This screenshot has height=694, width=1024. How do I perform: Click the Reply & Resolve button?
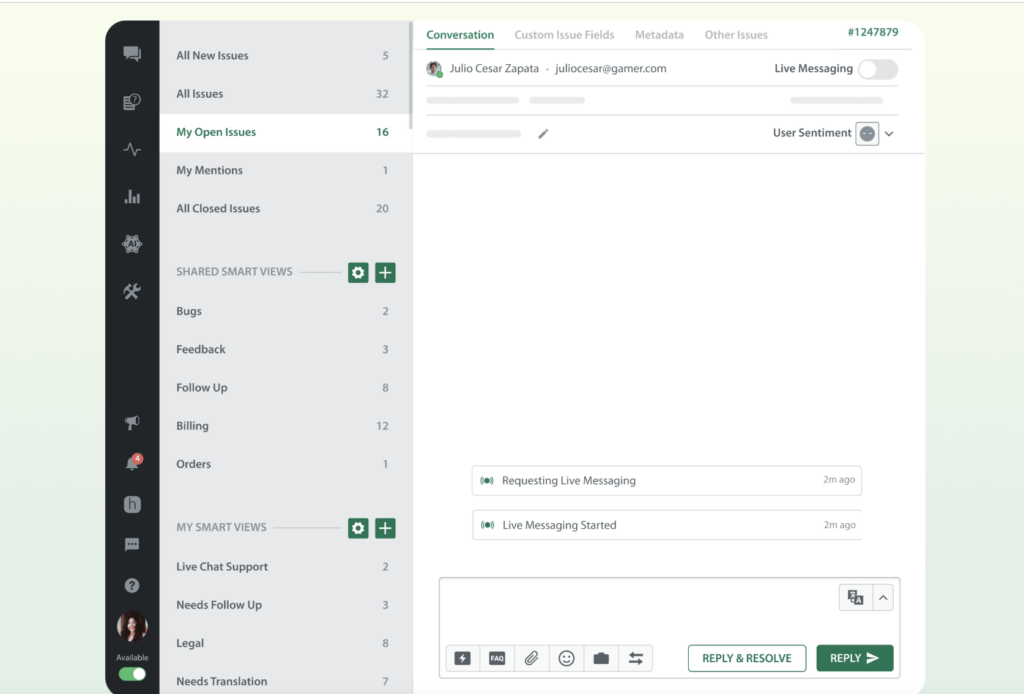point(746,658)
